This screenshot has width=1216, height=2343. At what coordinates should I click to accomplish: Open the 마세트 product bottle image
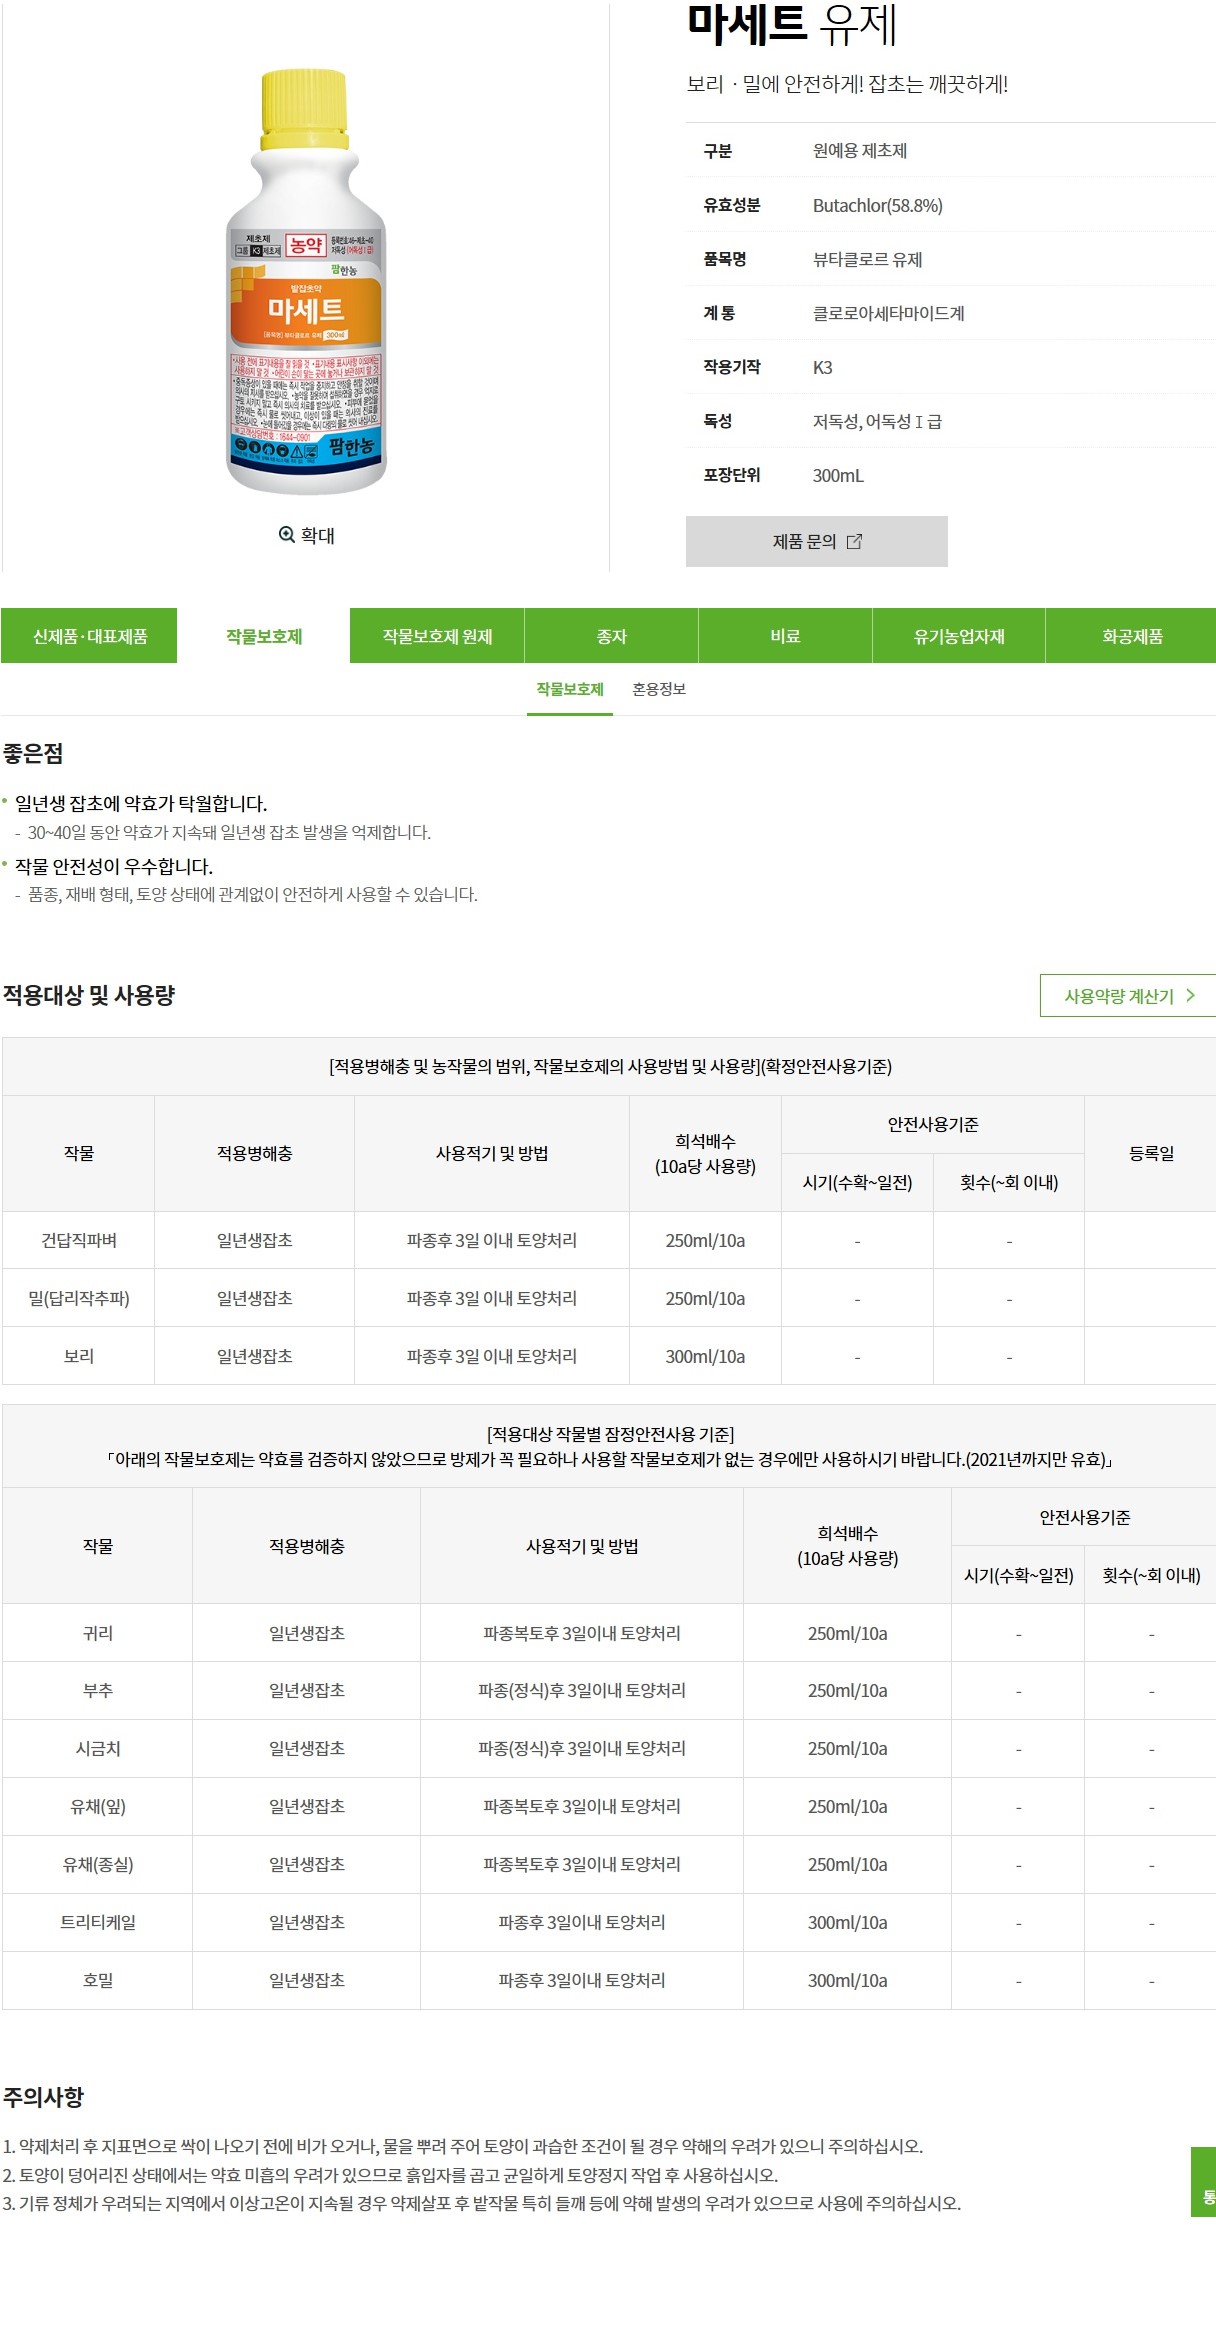coord(306,281)
